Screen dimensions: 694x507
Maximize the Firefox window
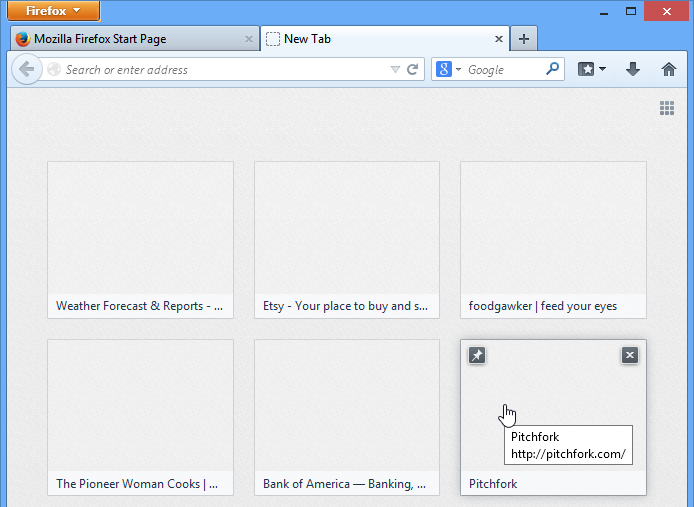(631, 12)
